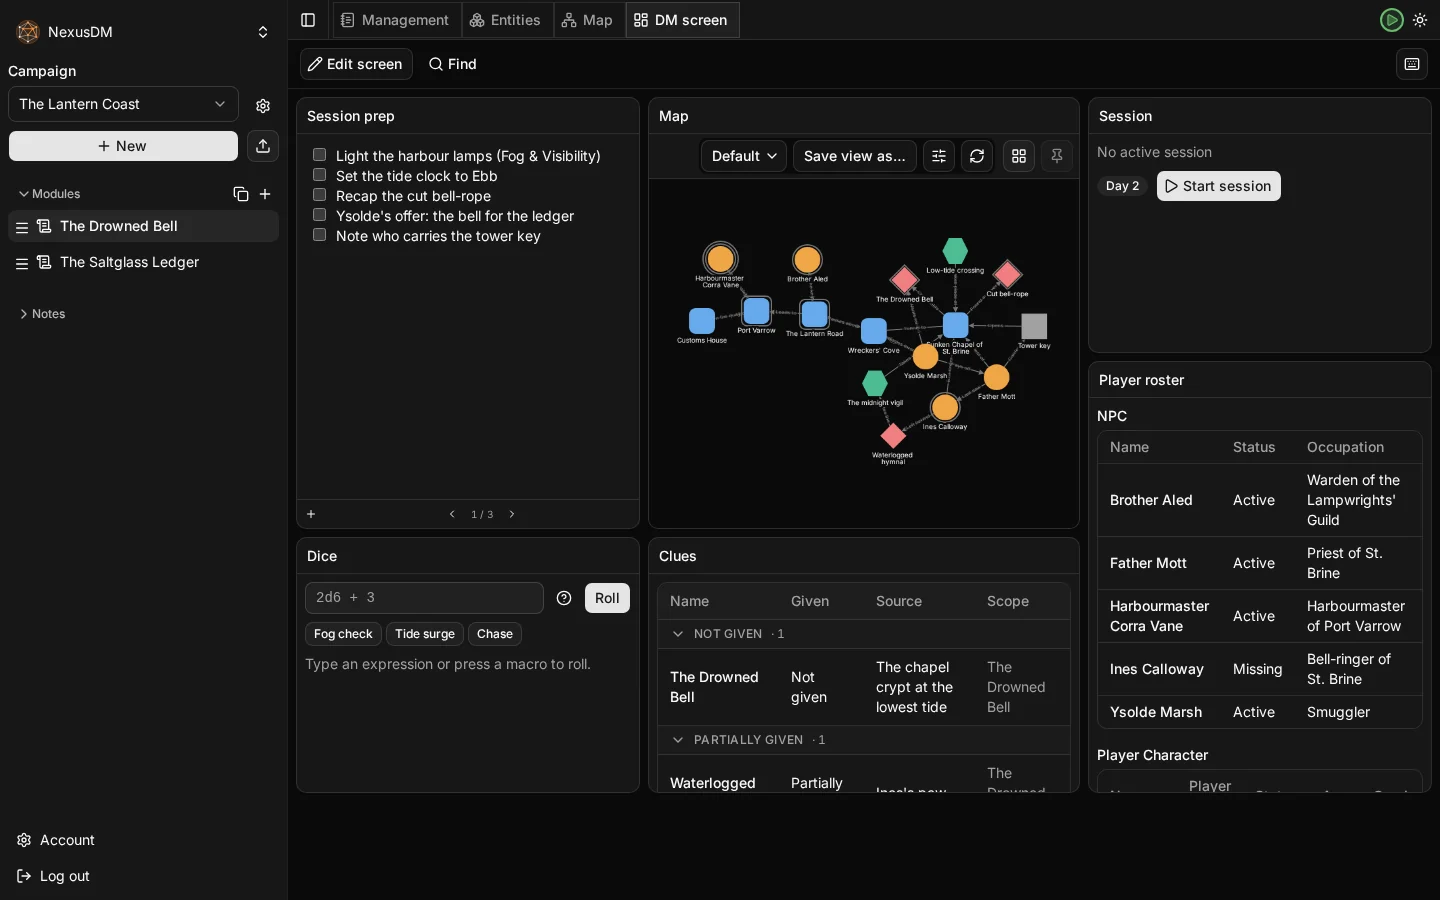
Task: Toggle light theme sun icon
Action: click(1420, 20)
